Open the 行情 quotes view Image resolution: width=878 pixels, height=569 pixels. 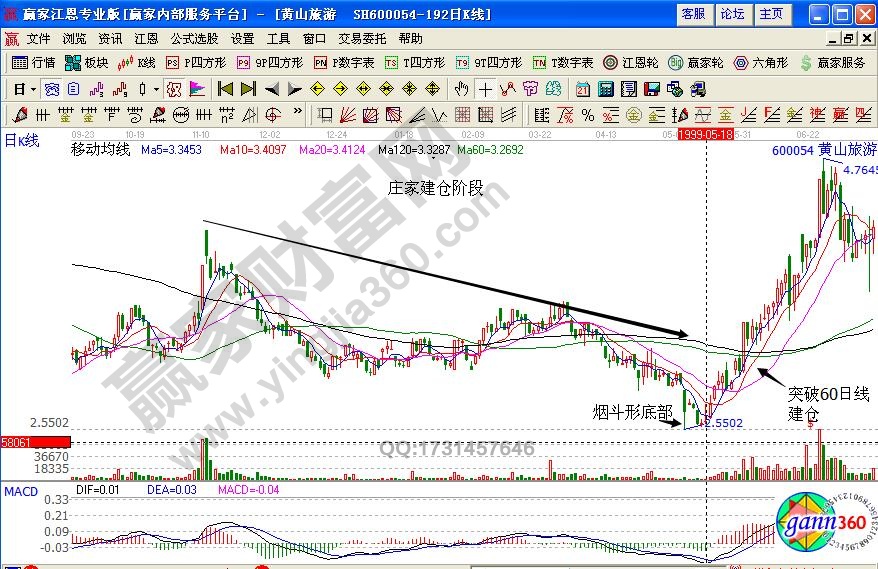pos(34,63)
